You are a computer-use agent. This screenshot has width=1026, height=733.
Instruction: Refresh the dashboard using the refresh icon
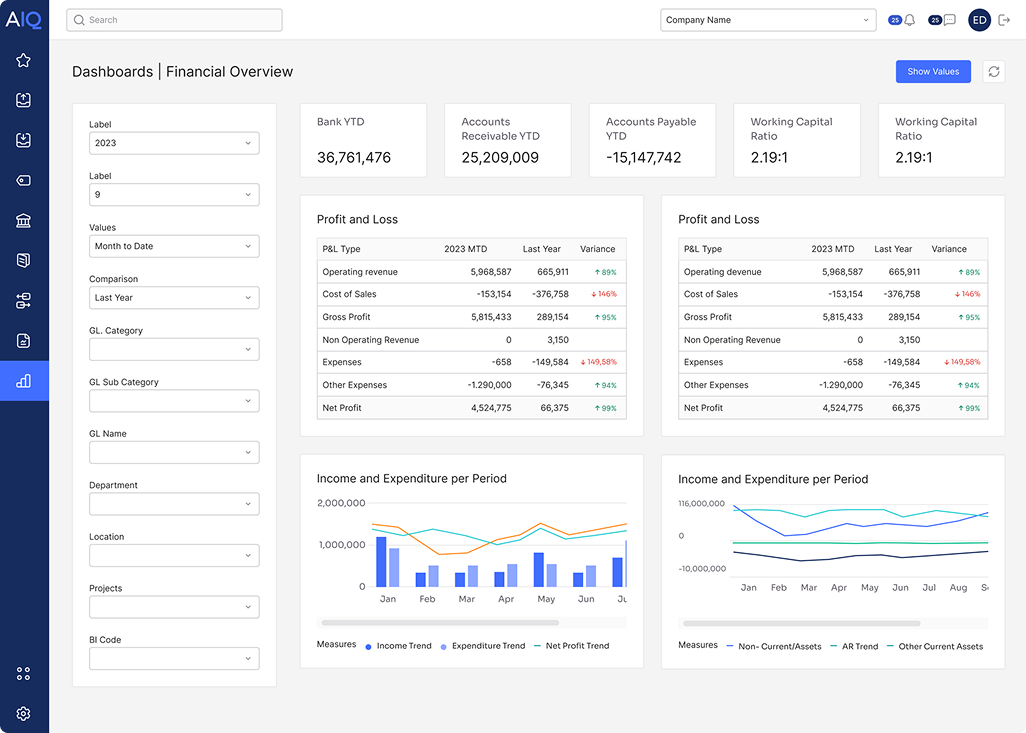coord(993,71)
